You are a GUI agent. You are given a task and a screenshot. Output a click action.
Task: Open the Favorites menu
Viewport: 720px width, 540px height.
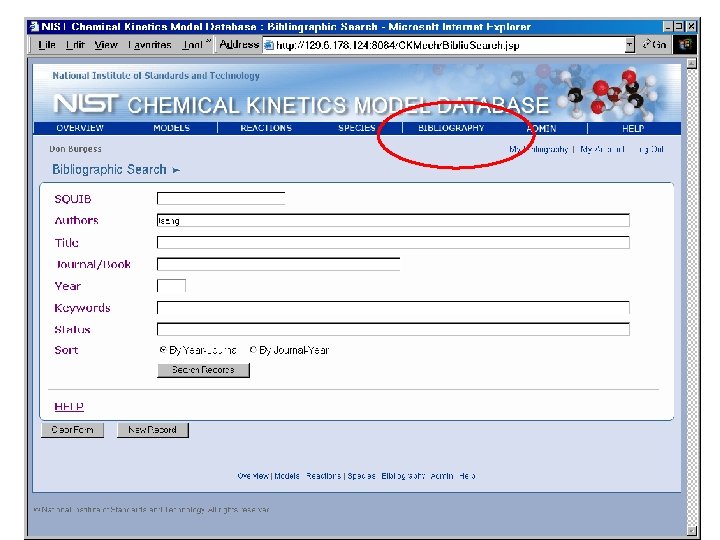coord(150,45)
